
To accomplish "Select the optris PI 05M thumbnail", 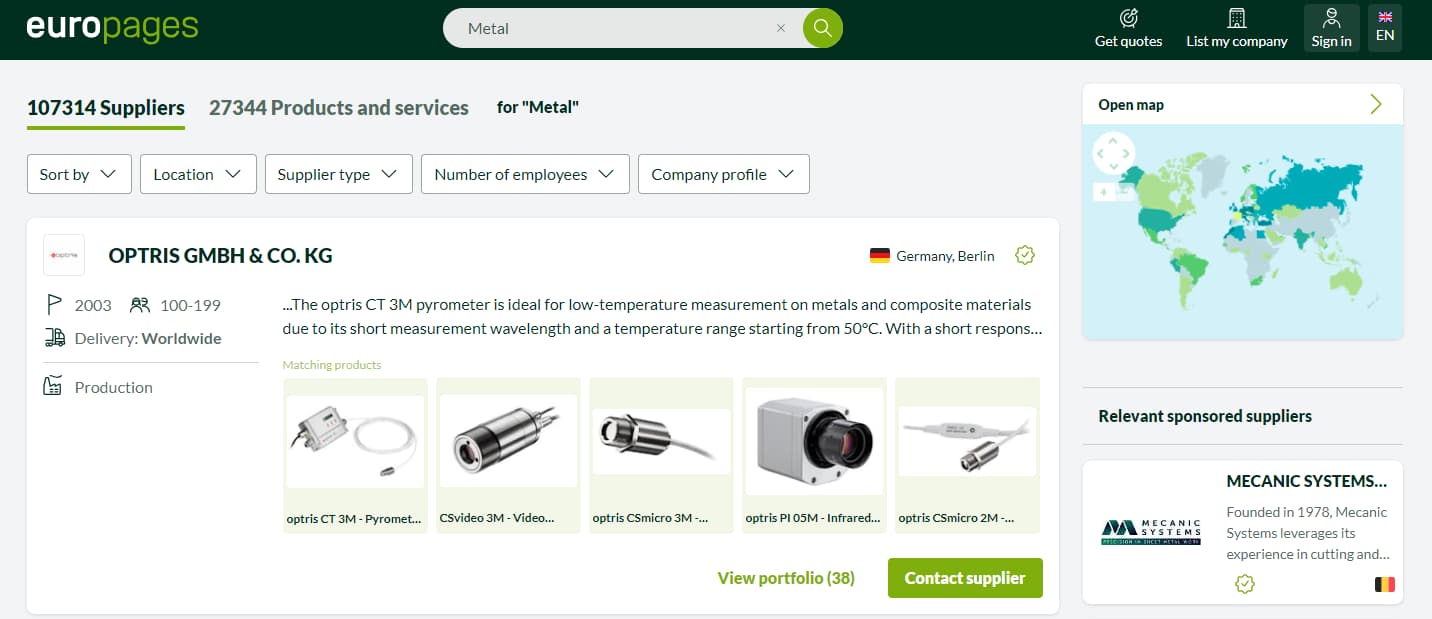I will pos(814,441).
